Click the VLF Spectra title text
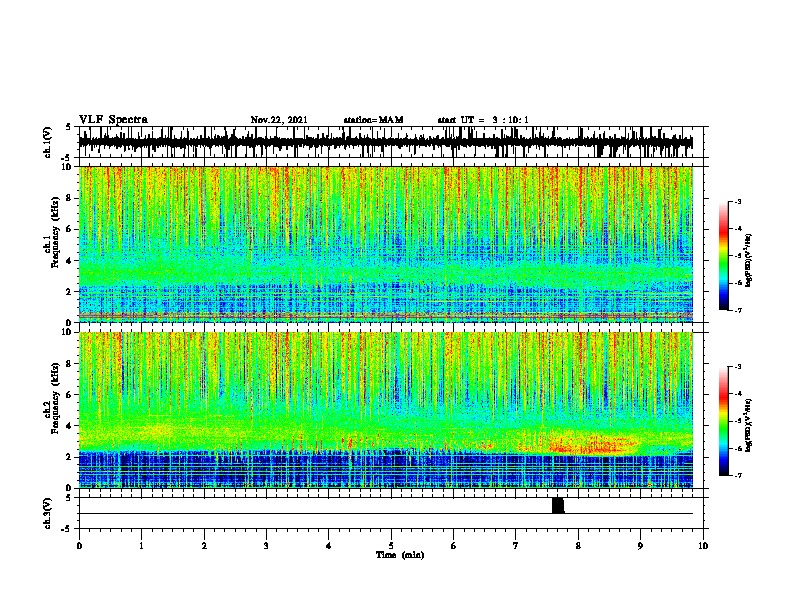792x612 pixels. (113, 120)
